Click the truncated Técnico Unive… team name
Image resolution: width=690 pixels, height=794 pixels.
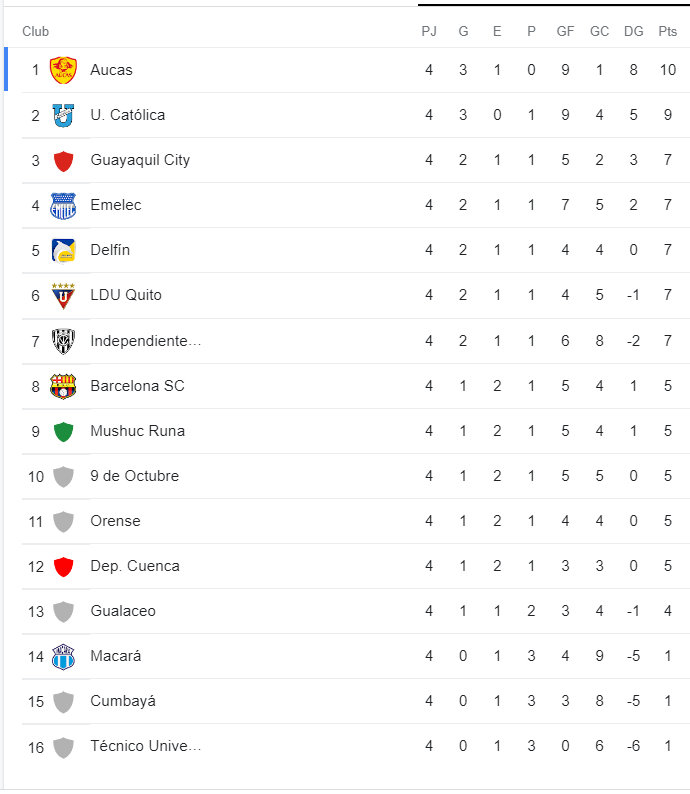pos(146,746)
